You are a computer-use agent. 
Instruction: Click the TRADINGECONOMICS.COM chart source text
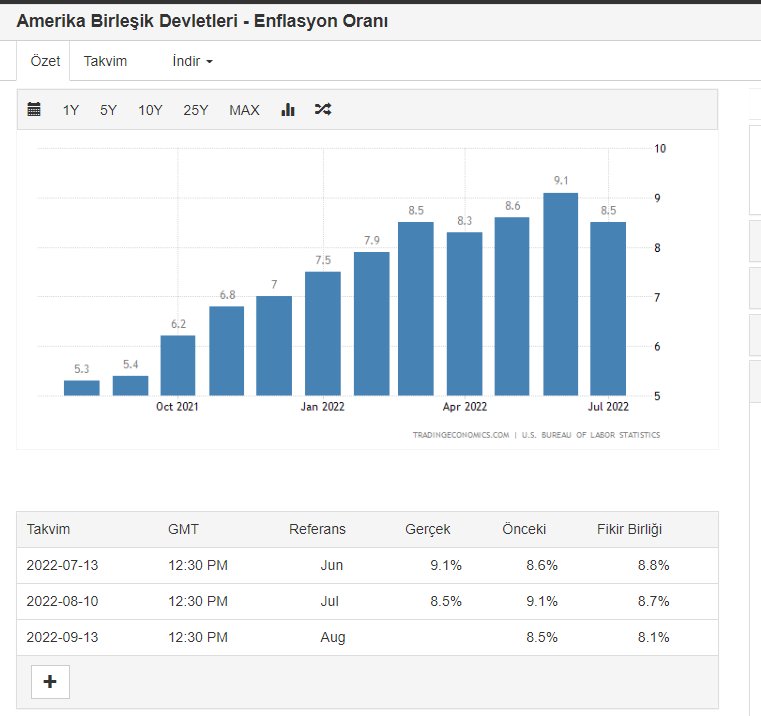click(x=461, y=435)
